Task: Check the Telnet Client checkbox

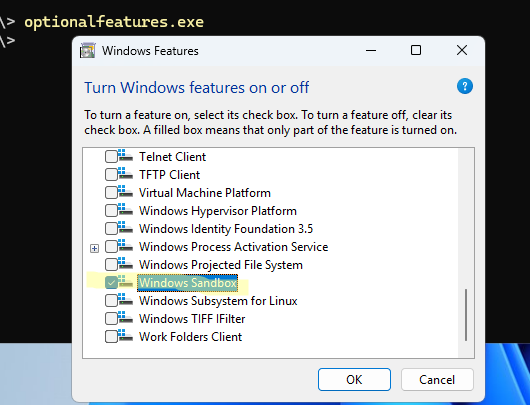Action: 111,157
